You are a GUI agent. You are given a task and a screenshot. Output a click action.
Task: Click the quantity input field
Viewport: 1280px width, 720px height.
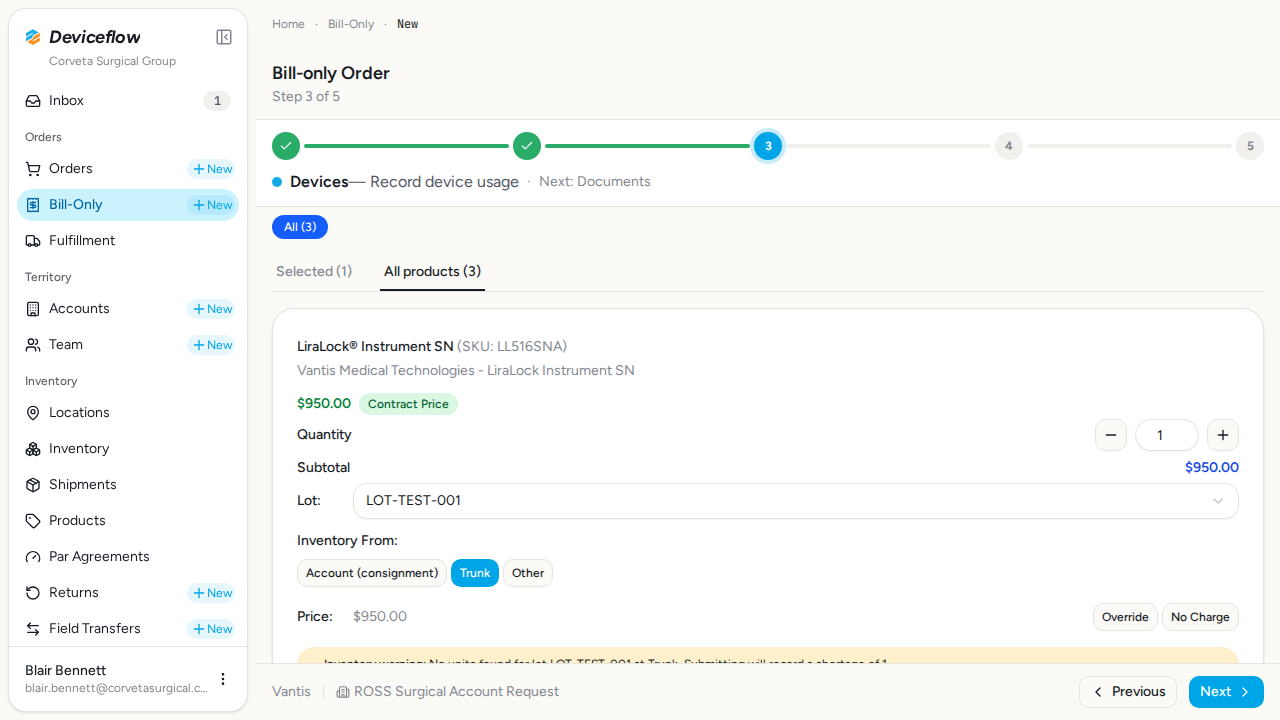pos(1167,435)
